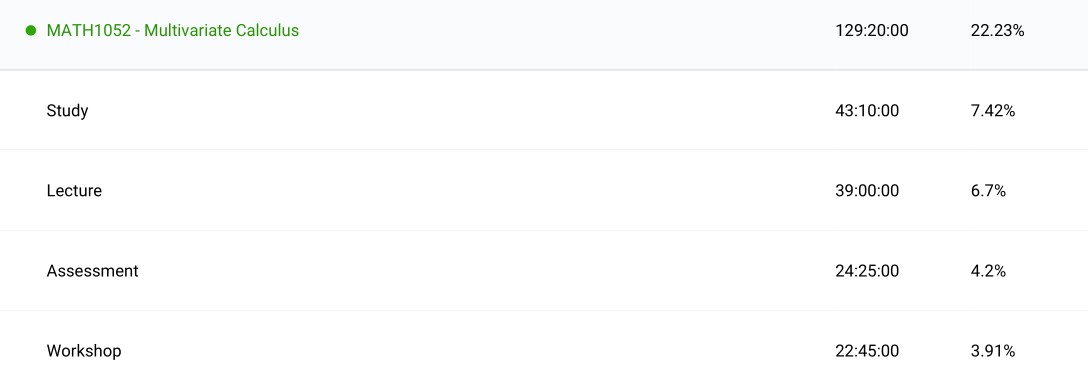Click the Assessment percentage 4.2%

pos(988,270)
